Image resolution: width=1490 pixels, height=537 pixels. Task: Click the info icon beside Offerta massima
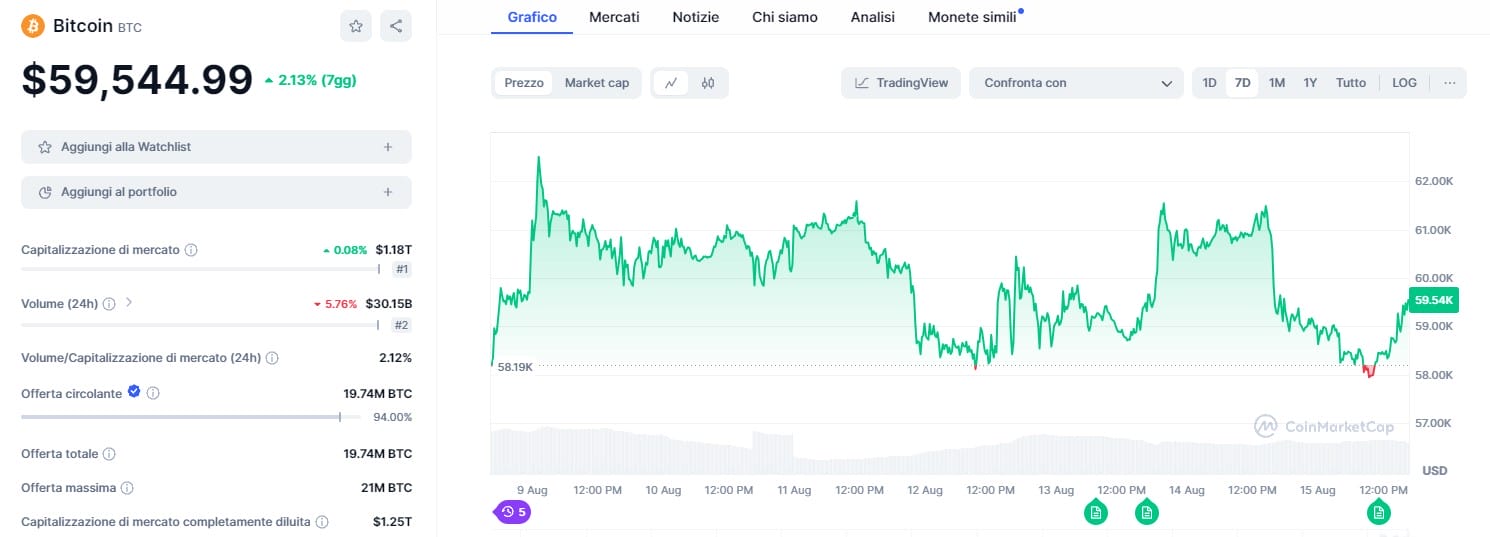point(127,488)
